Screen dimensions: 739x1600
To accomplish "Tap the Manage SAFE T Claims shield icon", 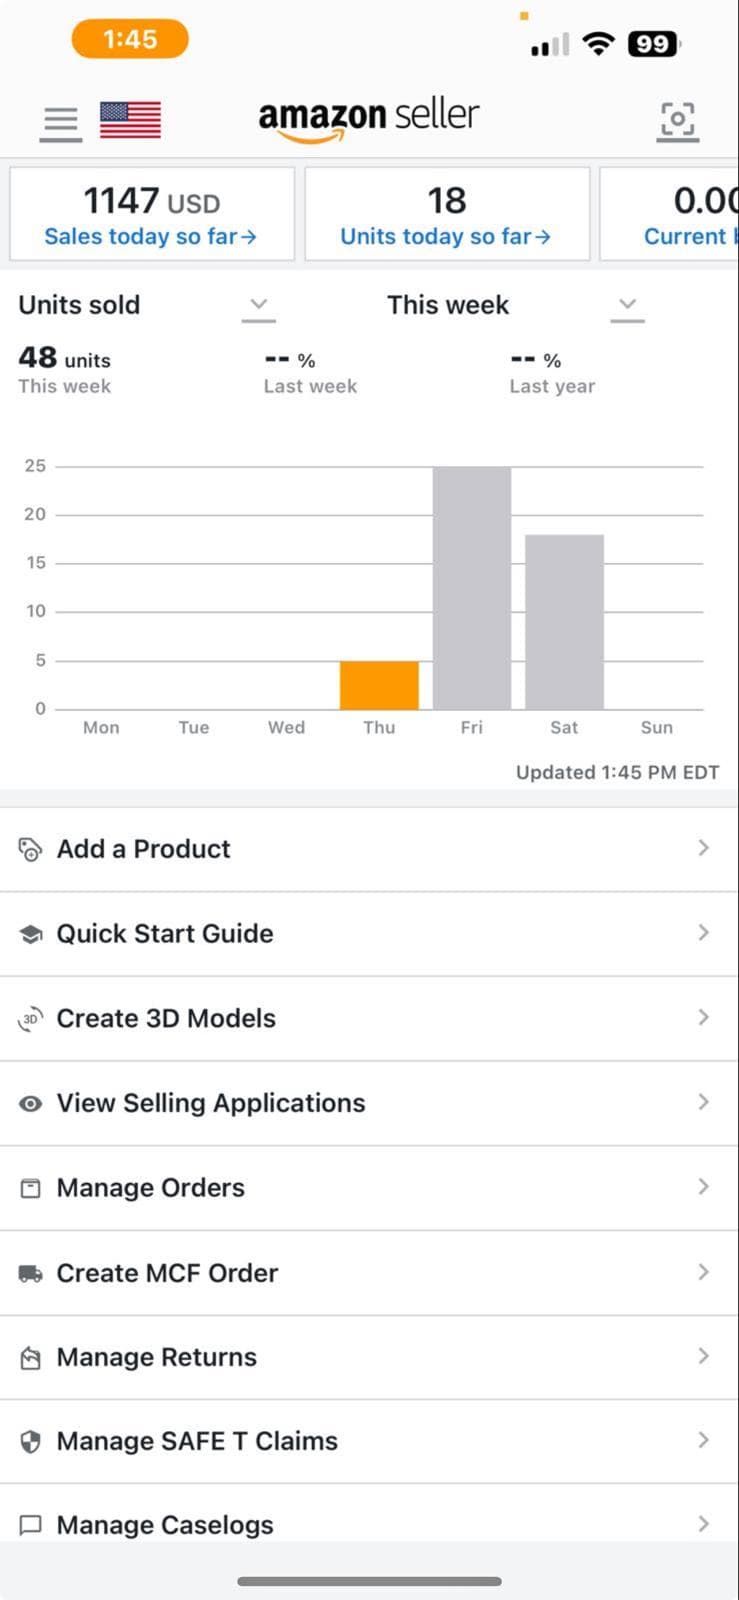I will tap(31, 1442).
